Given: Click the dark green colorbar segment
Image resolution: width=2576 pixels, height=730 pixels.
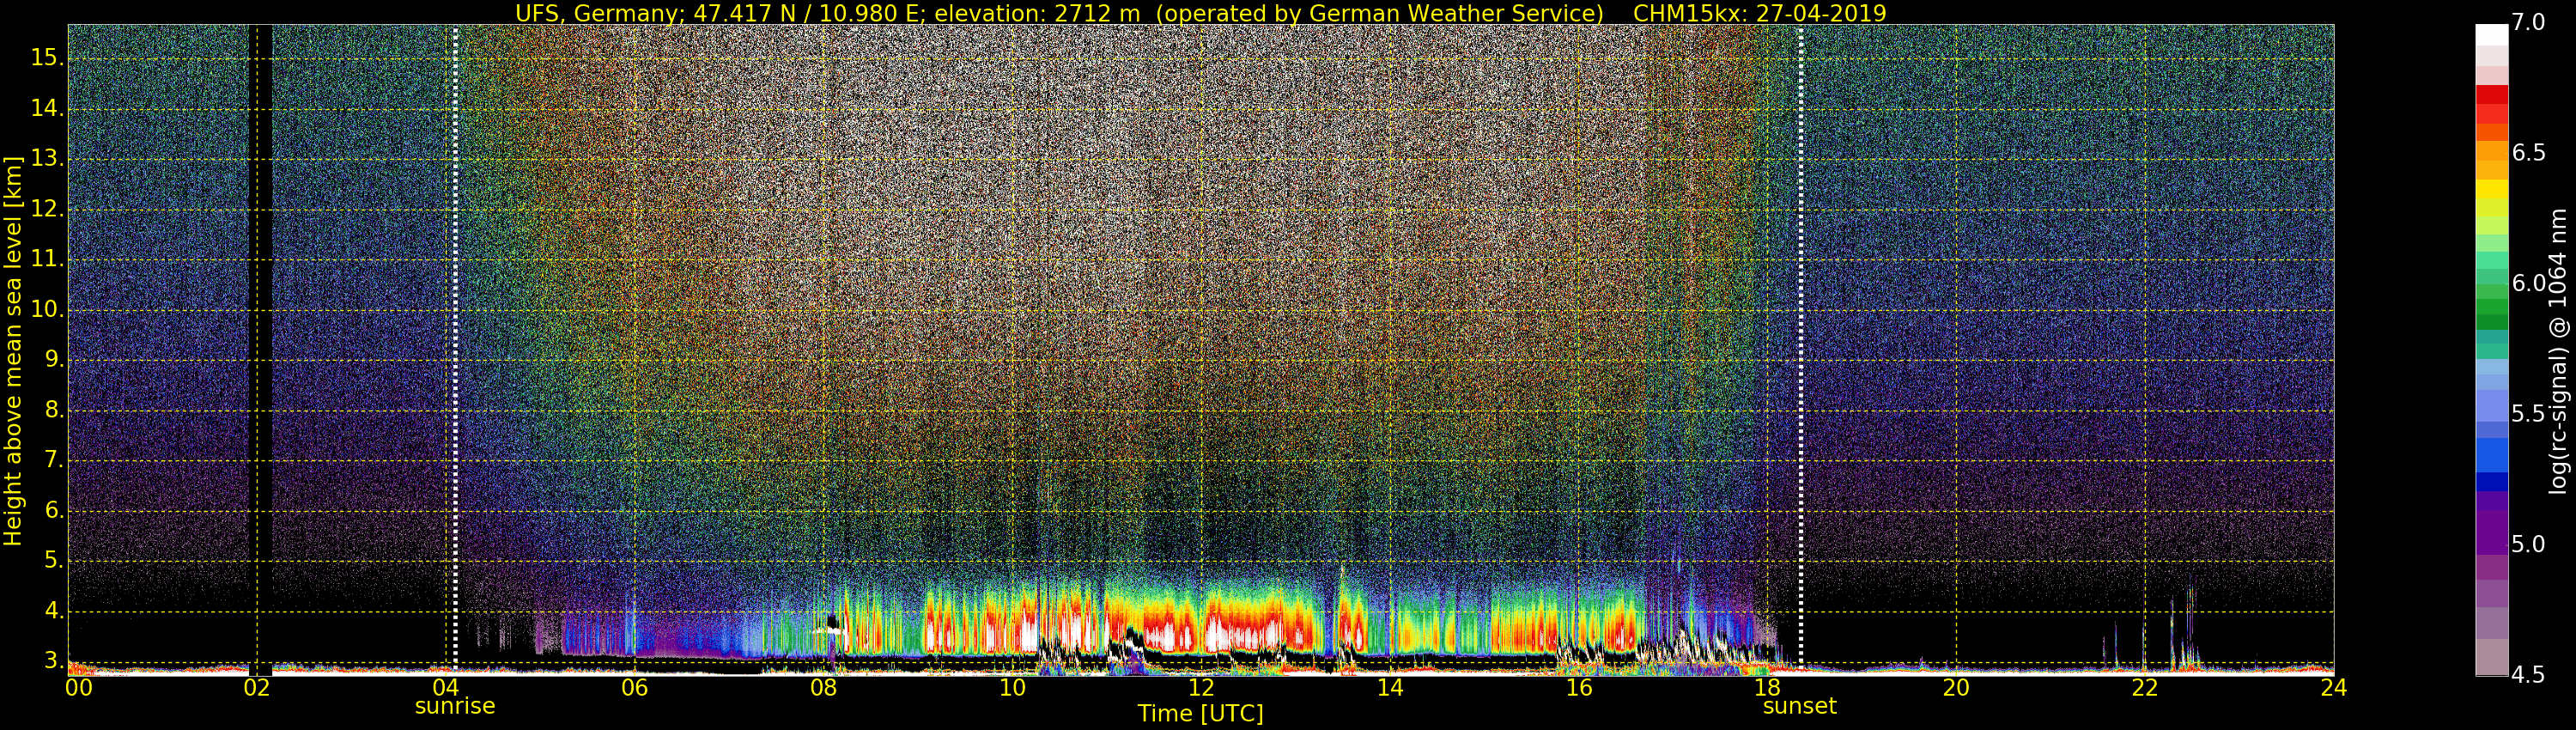Looking at the screenshot, I should coord(2491,321).
